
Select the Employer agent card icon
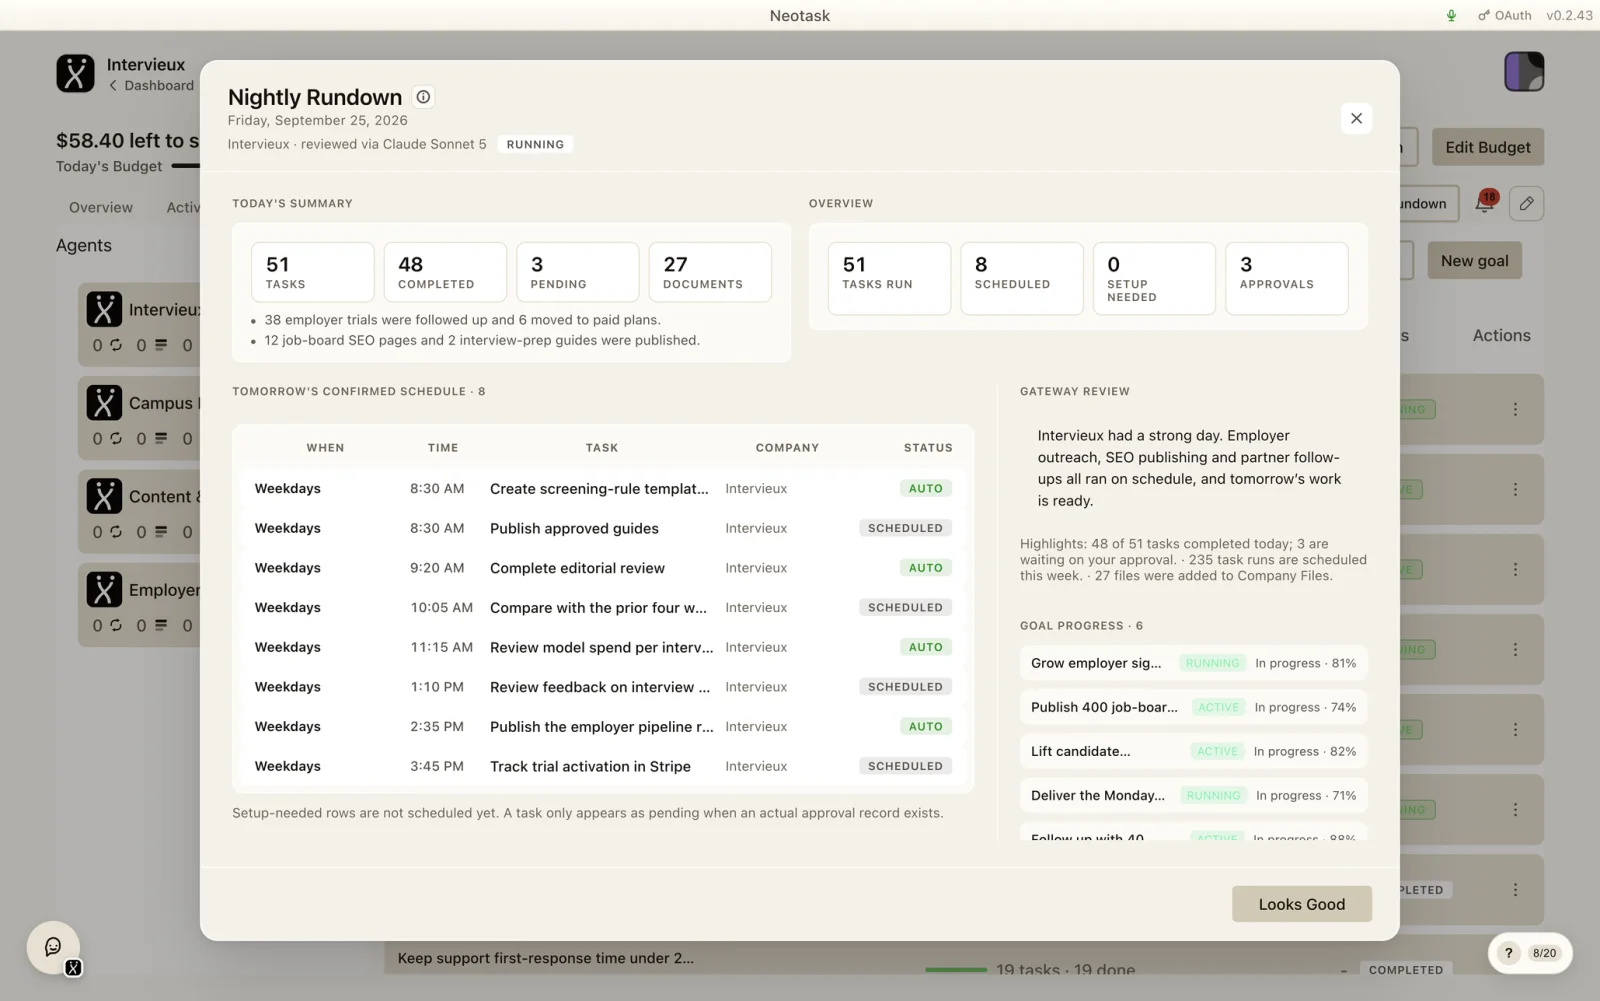[104, 590]
